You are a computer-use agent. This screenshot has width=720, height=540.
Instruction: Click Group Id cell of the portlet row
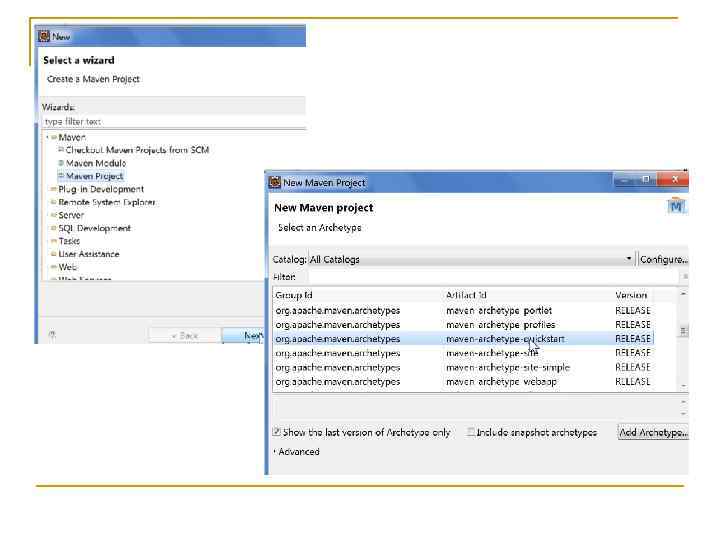point(338,310)
